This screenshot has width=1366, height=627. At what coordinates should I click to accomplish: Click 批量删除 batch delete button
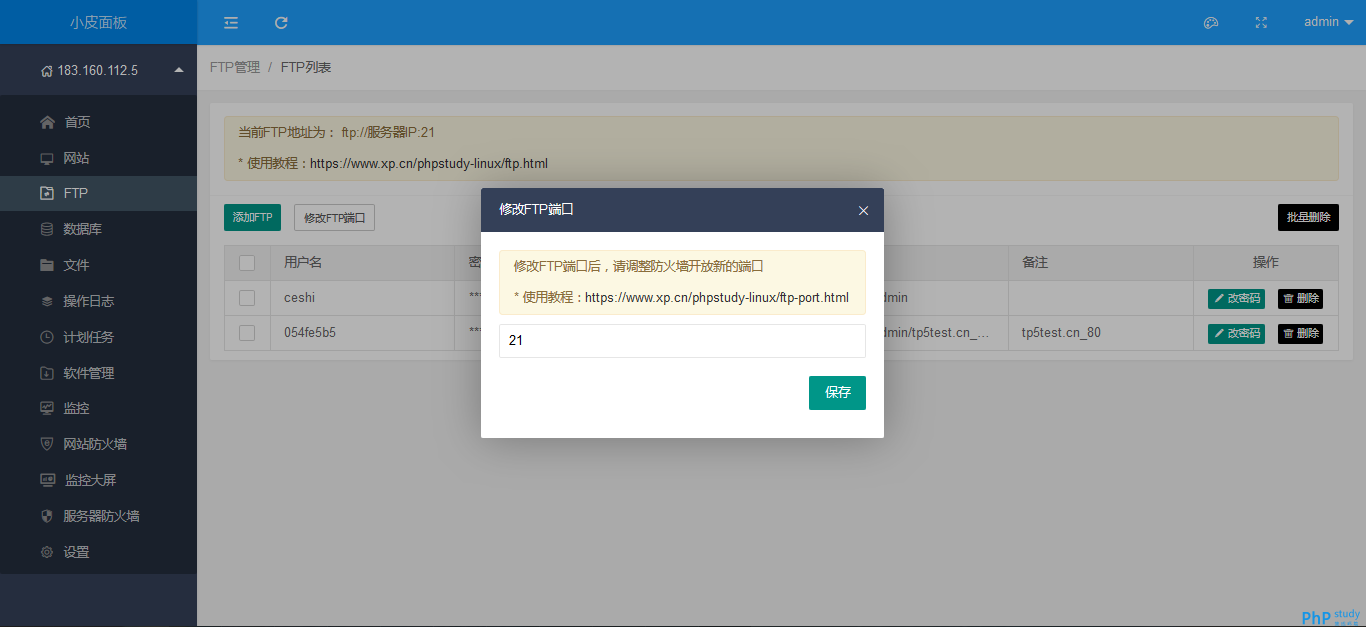[x=1308, y=217]
